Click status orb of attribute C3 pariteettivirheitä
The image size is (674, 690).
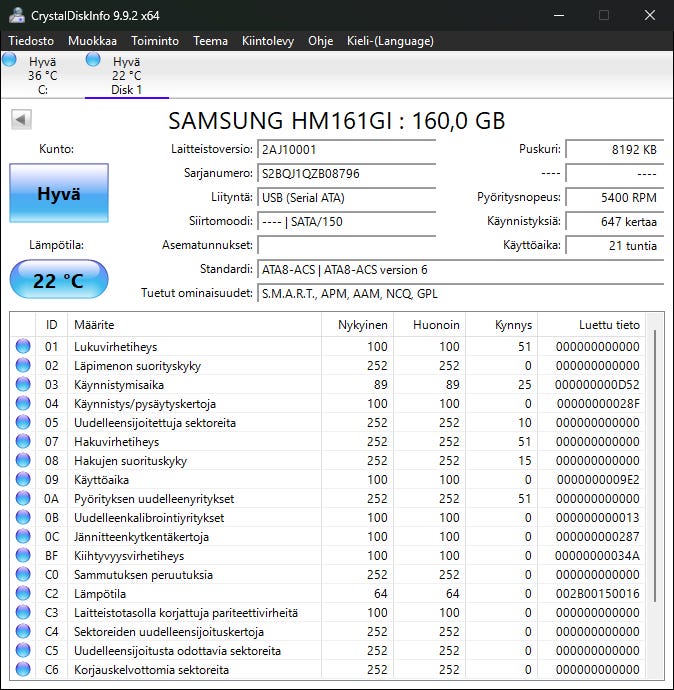[x=23, y=613]
